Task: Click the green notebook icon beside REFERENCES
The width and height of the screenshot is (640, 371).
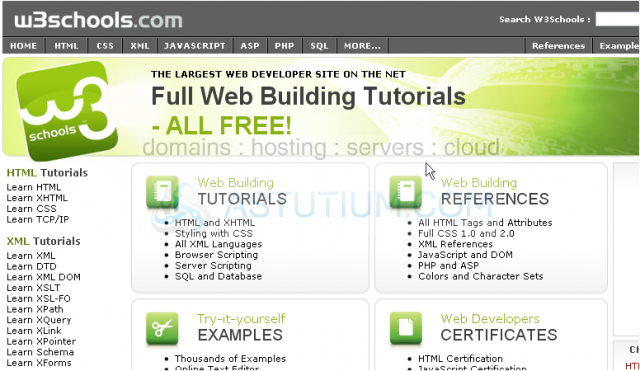Action: coord(405,193)
